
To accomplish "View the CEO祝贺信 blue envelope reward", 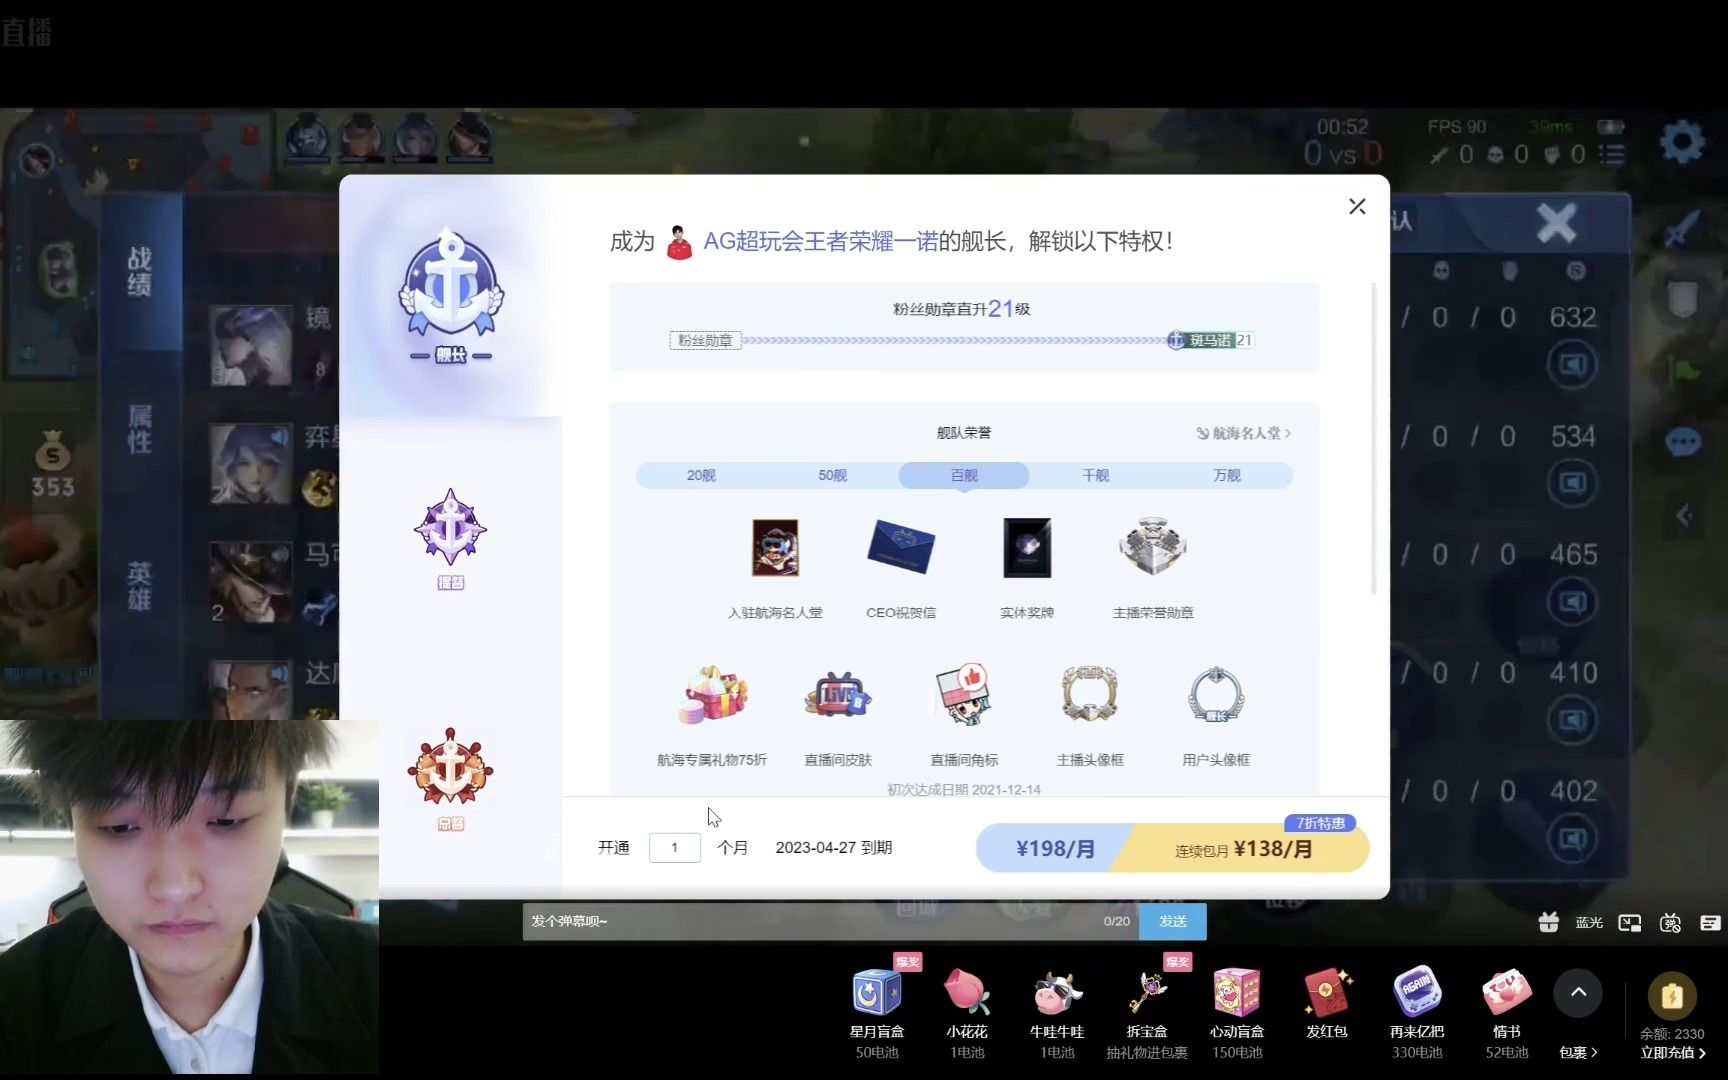I will click(x=901, y=547).
